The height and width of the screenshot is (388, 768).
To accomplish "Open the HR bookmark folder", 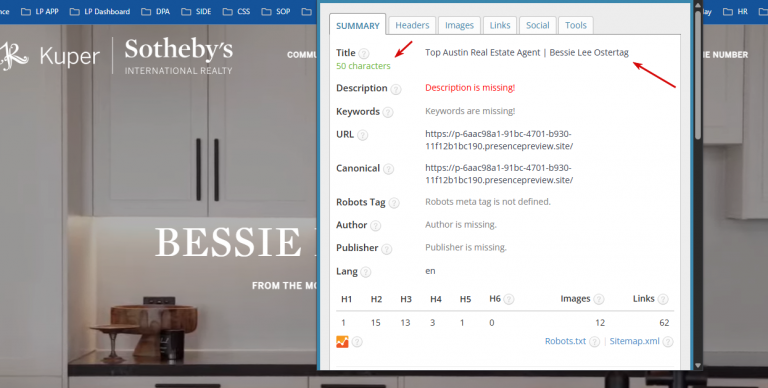I will [736, 11].
